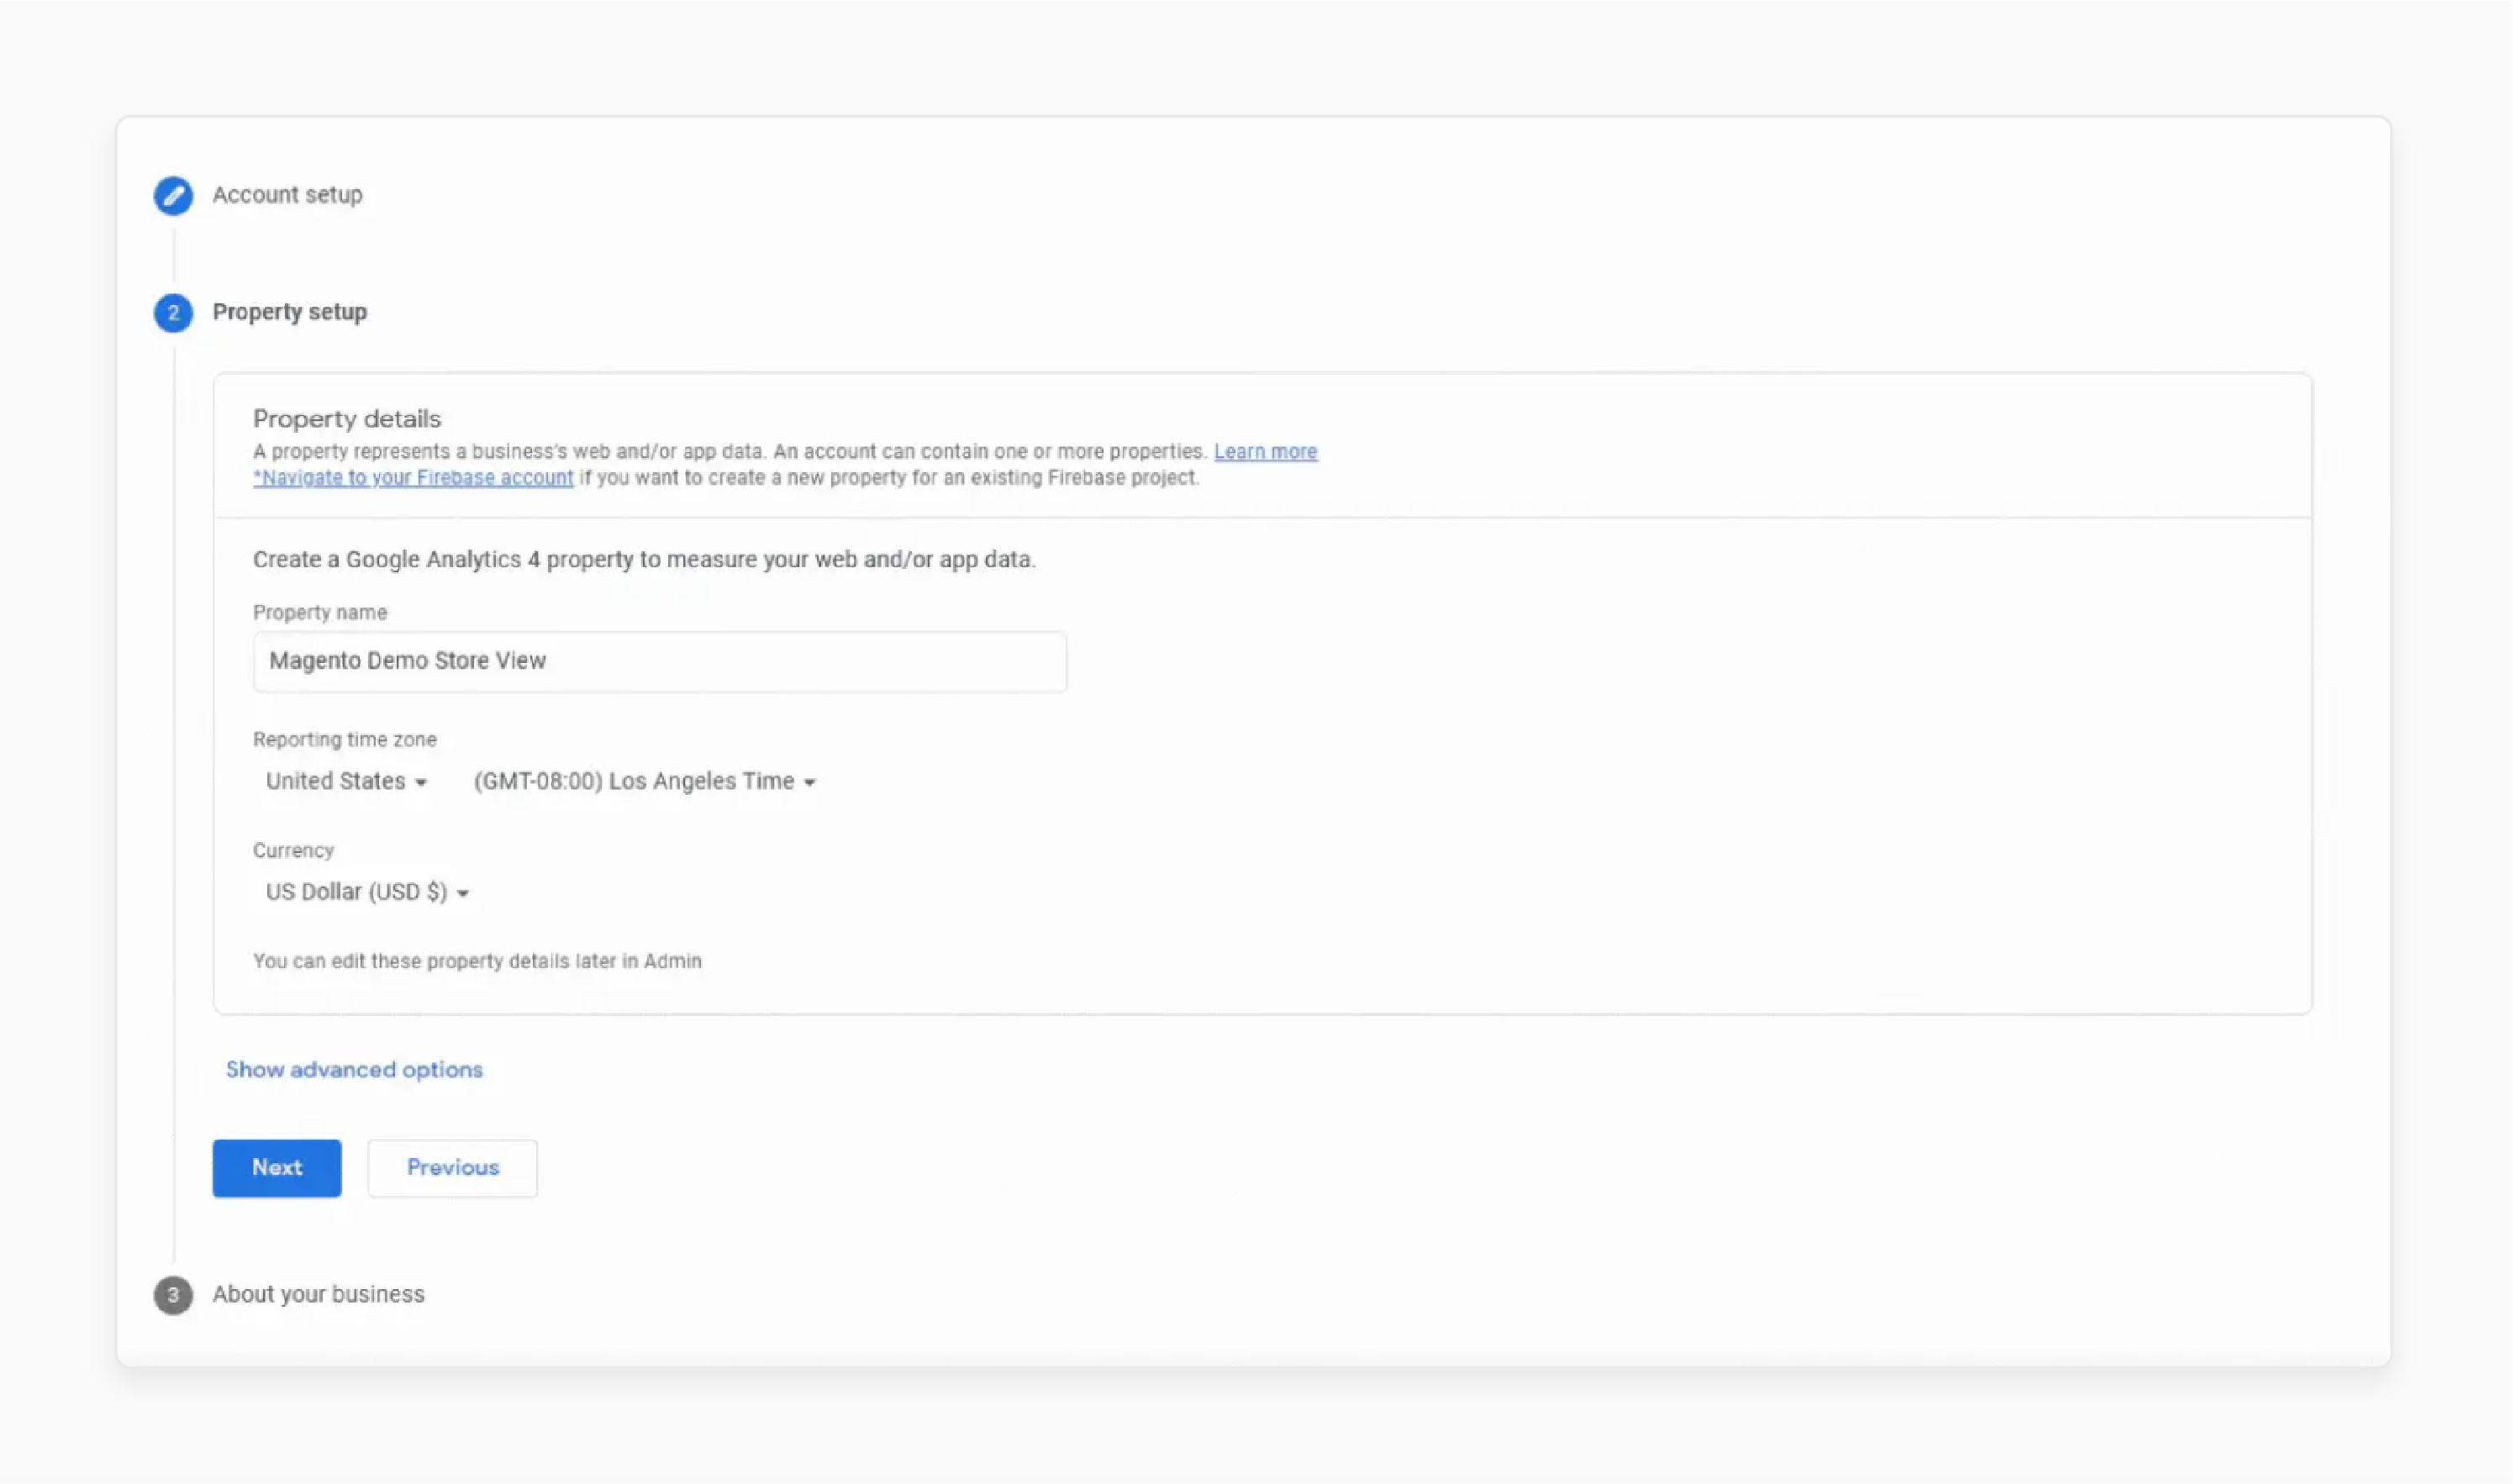Screen dimensions: 2513x1484
Task: Click the United States dropdown arrow
Action: click(x=421, y=782)
